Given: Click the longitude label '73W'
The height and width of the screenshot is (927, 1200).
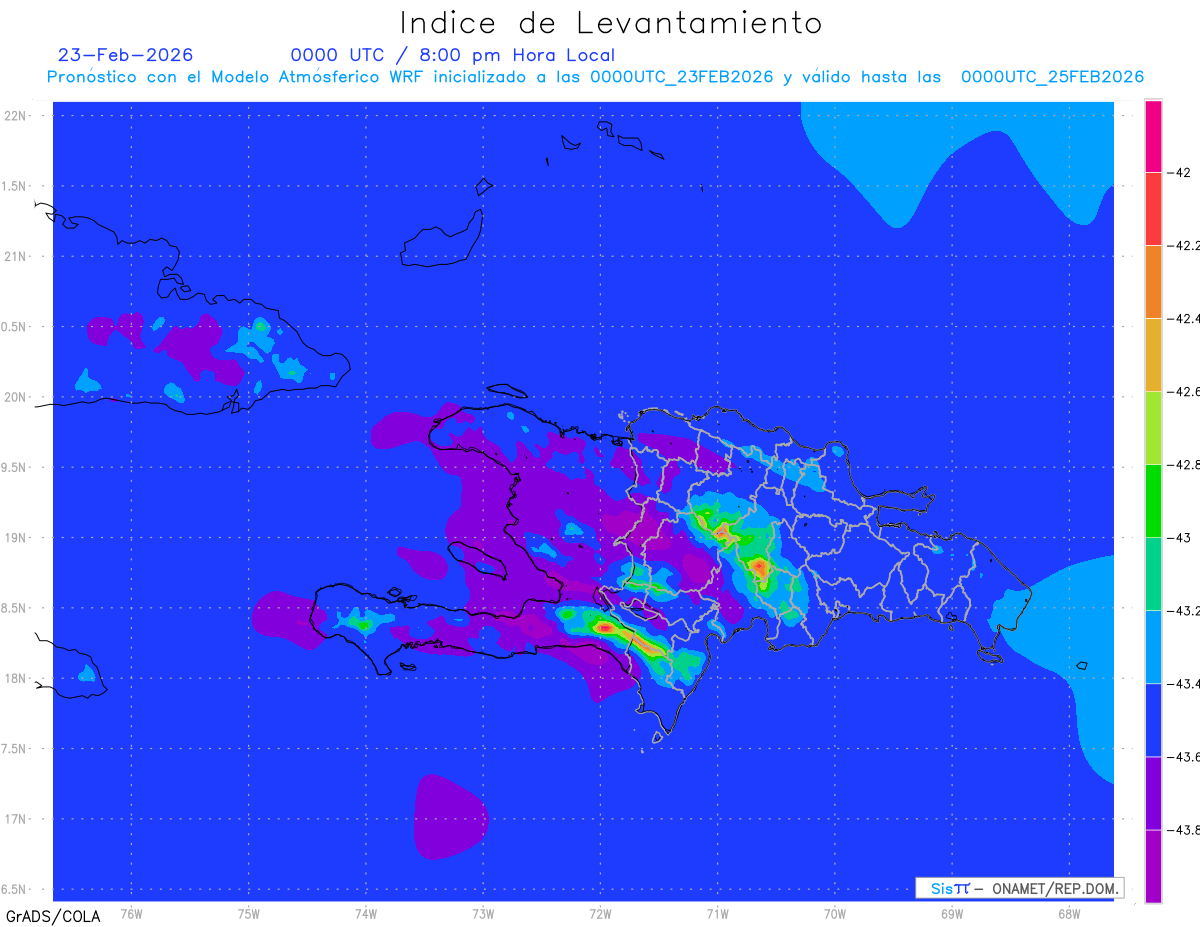Looking at the screenshot, I should tap(482, 912).
